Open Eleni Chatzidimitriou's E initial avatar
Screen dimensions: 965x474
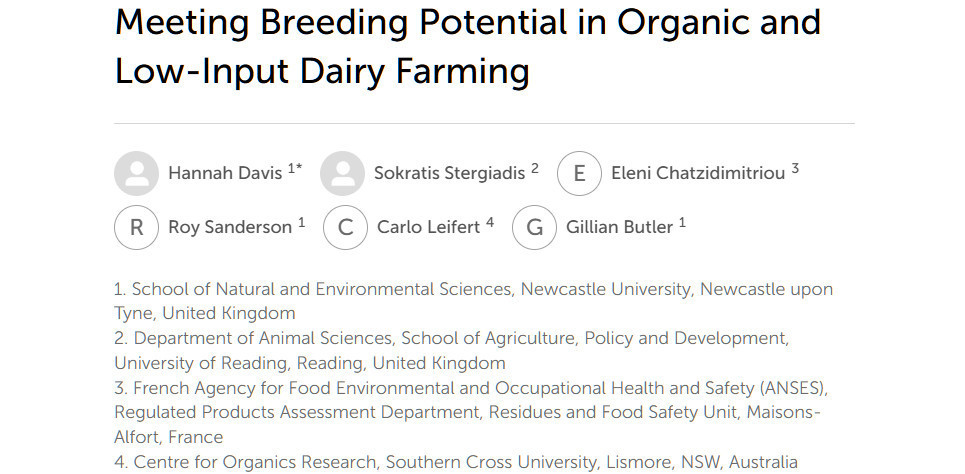(579, 173)
